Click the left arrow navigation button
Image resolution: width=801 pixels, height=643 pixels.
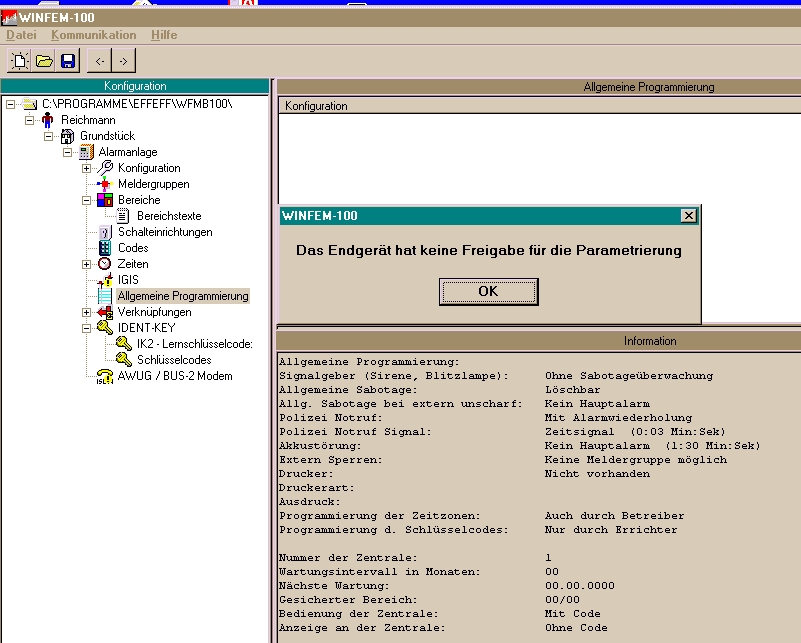pyautogui.click(x=99, y=61)
